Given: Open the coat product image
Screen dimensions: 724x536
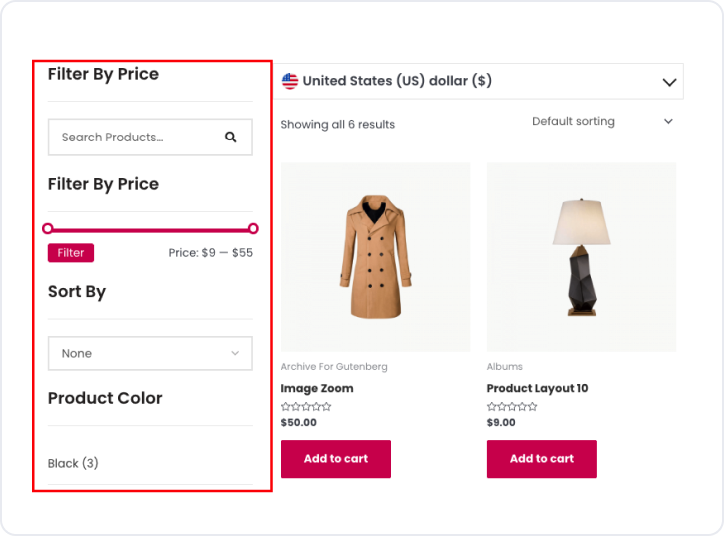Looking at the screenshot, I should (375, 257).
